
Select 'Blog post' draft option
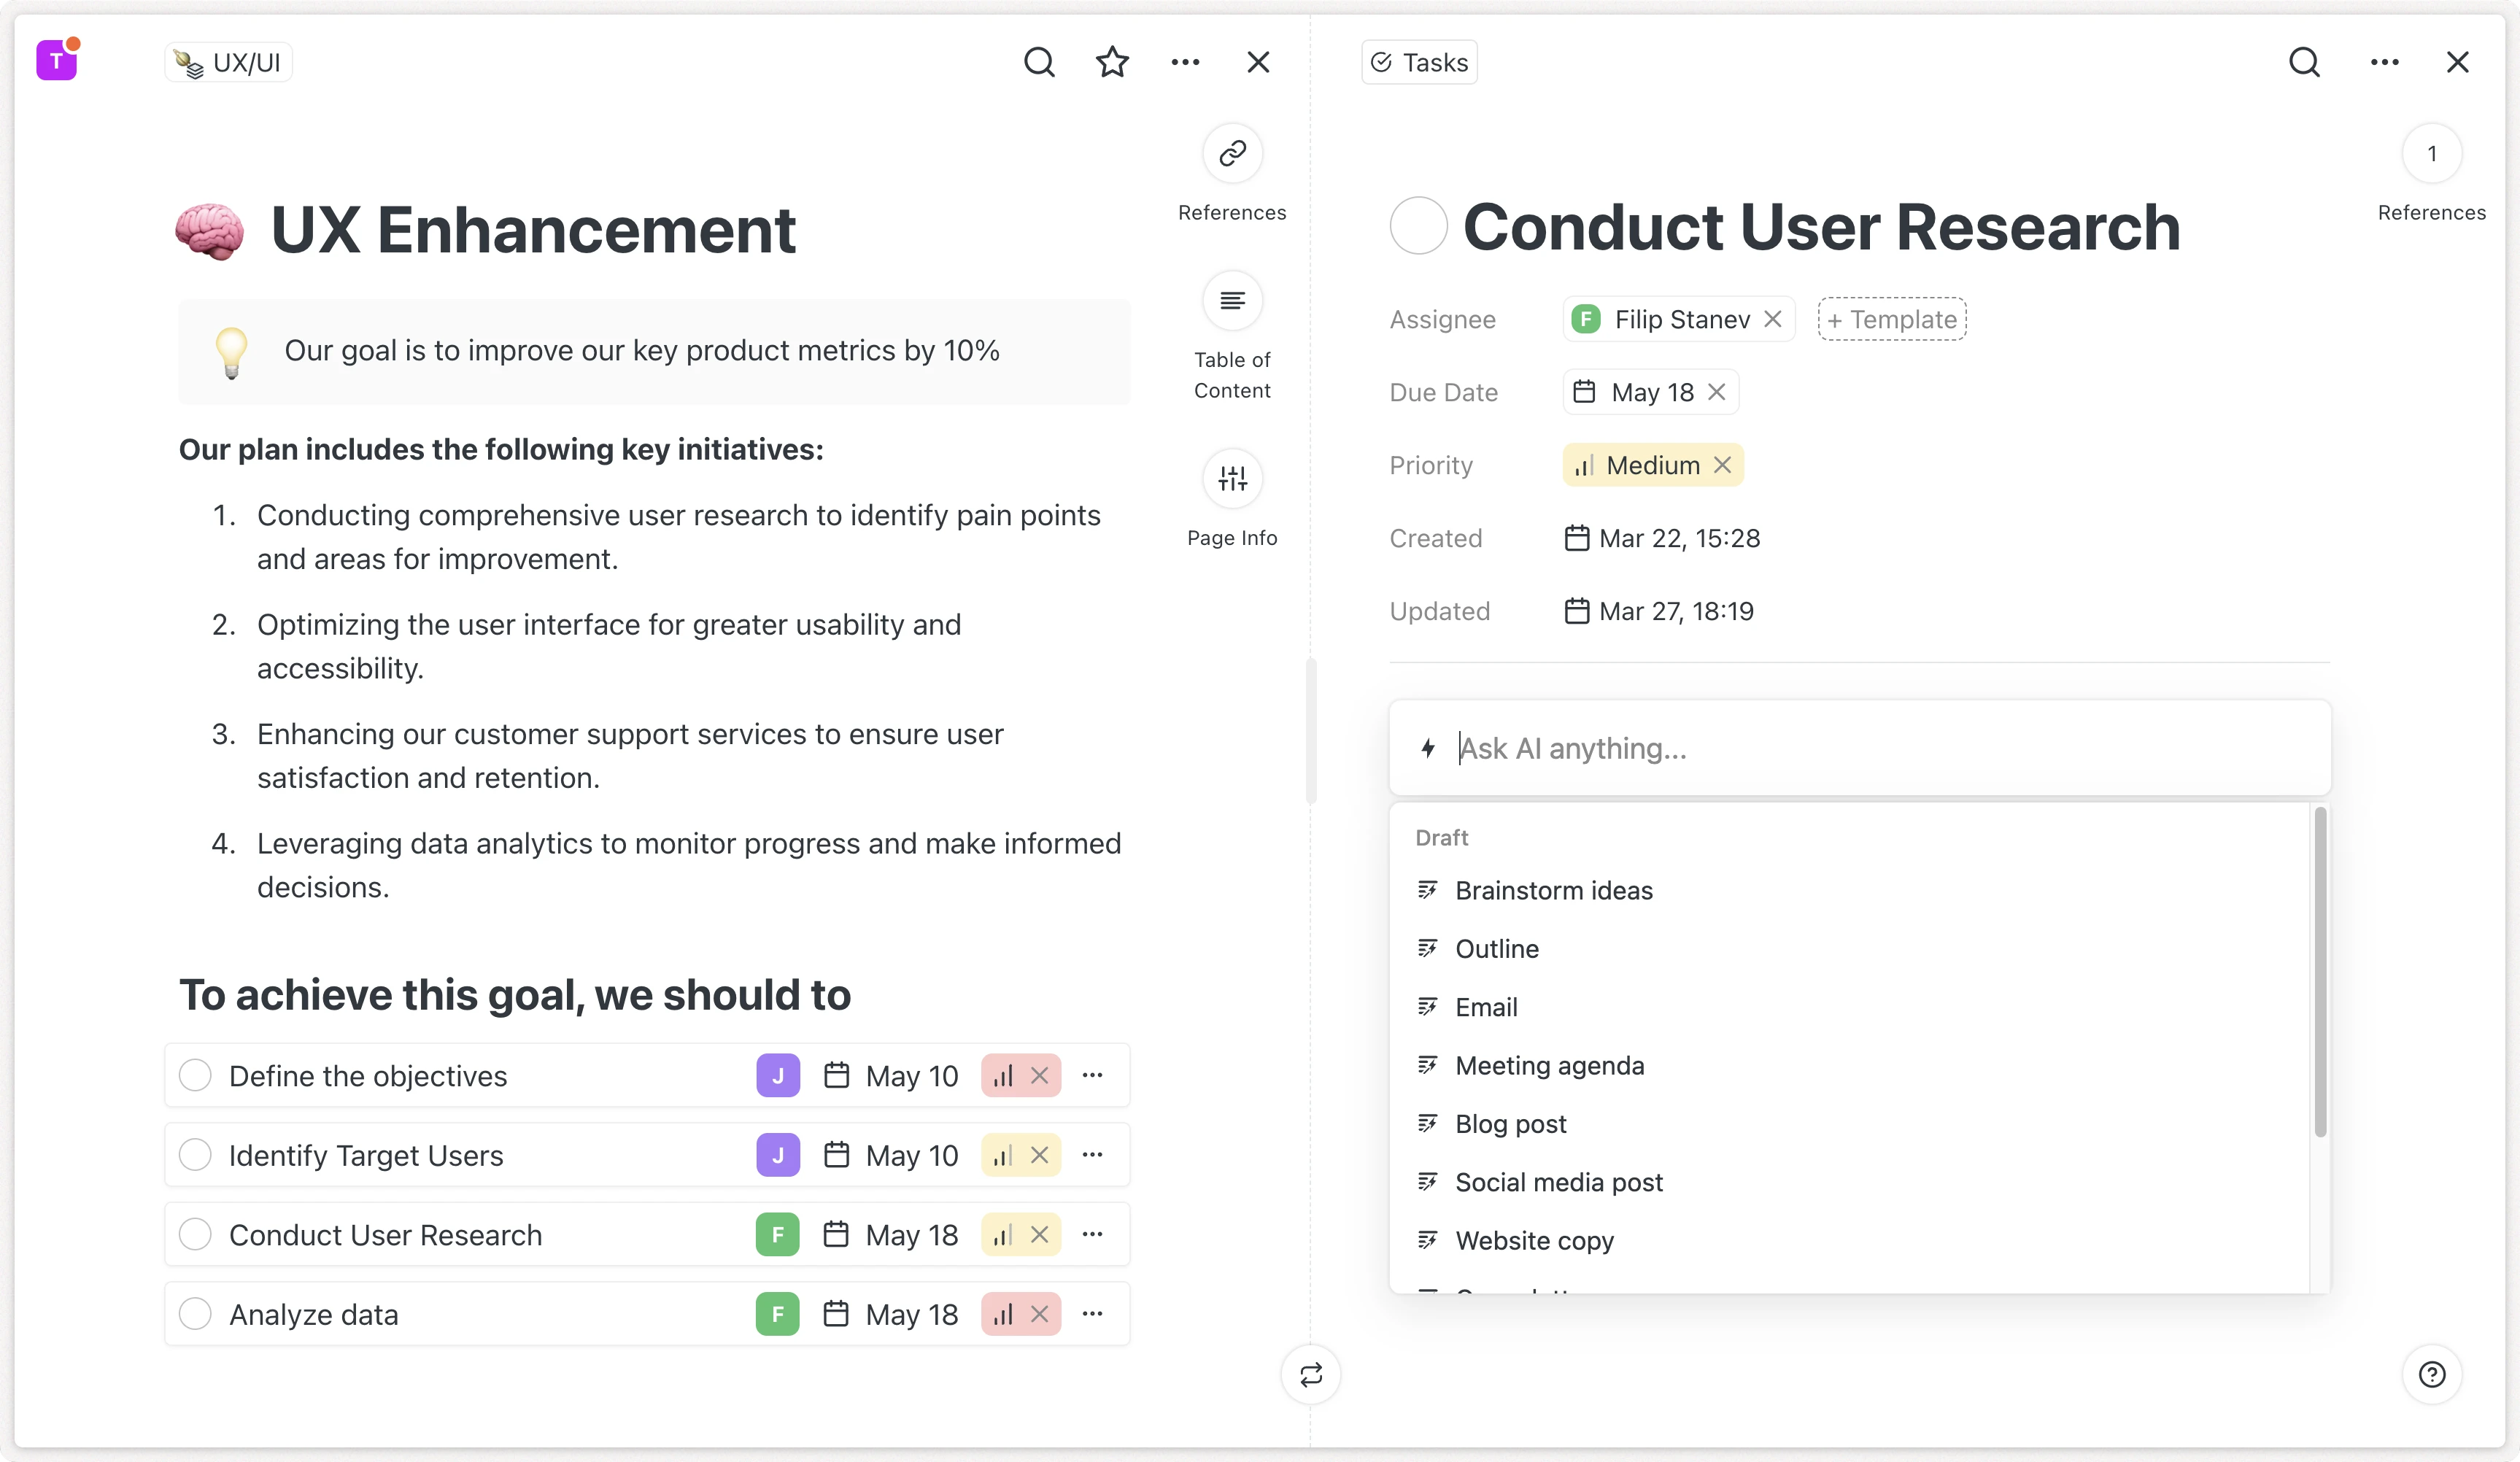[1510, 1123]
